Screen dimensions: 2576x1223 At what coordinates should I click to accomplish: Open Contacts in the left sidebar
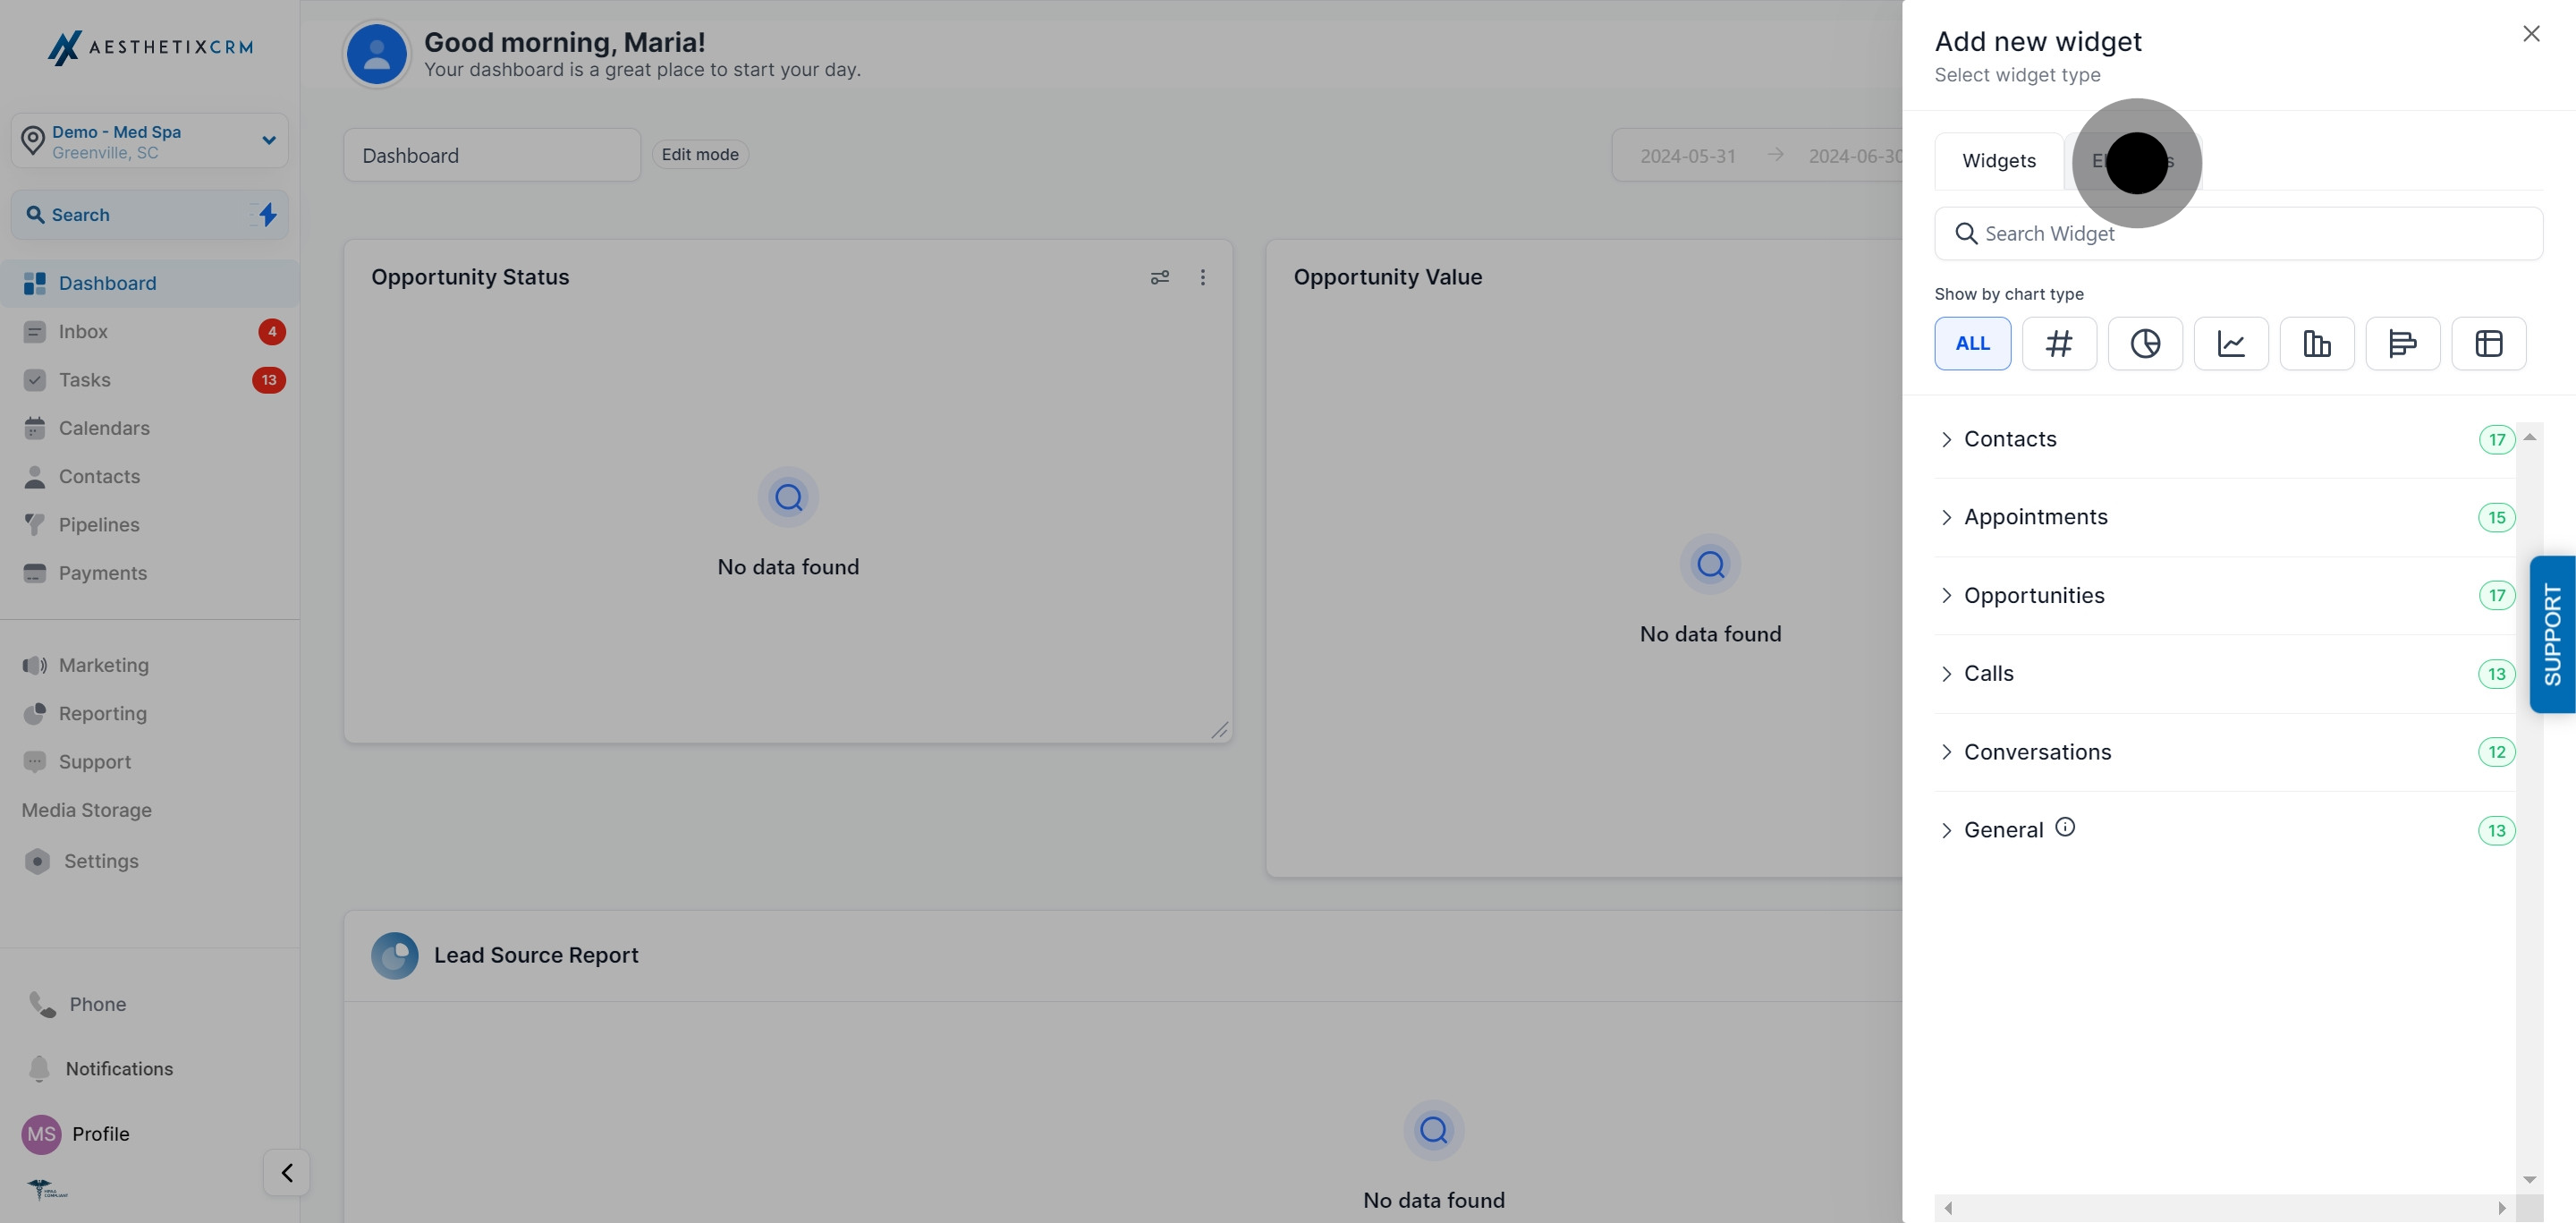(149, 476)
